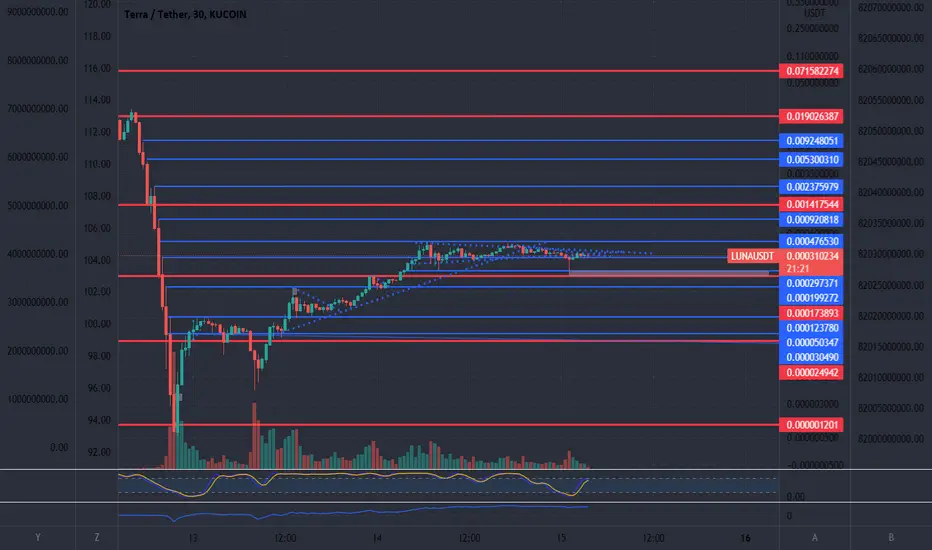The width and height of the screenshot is (932, 550).
Task: Click the B scale label at bottom
Action: pyautogui.click(x=891, y=538)
